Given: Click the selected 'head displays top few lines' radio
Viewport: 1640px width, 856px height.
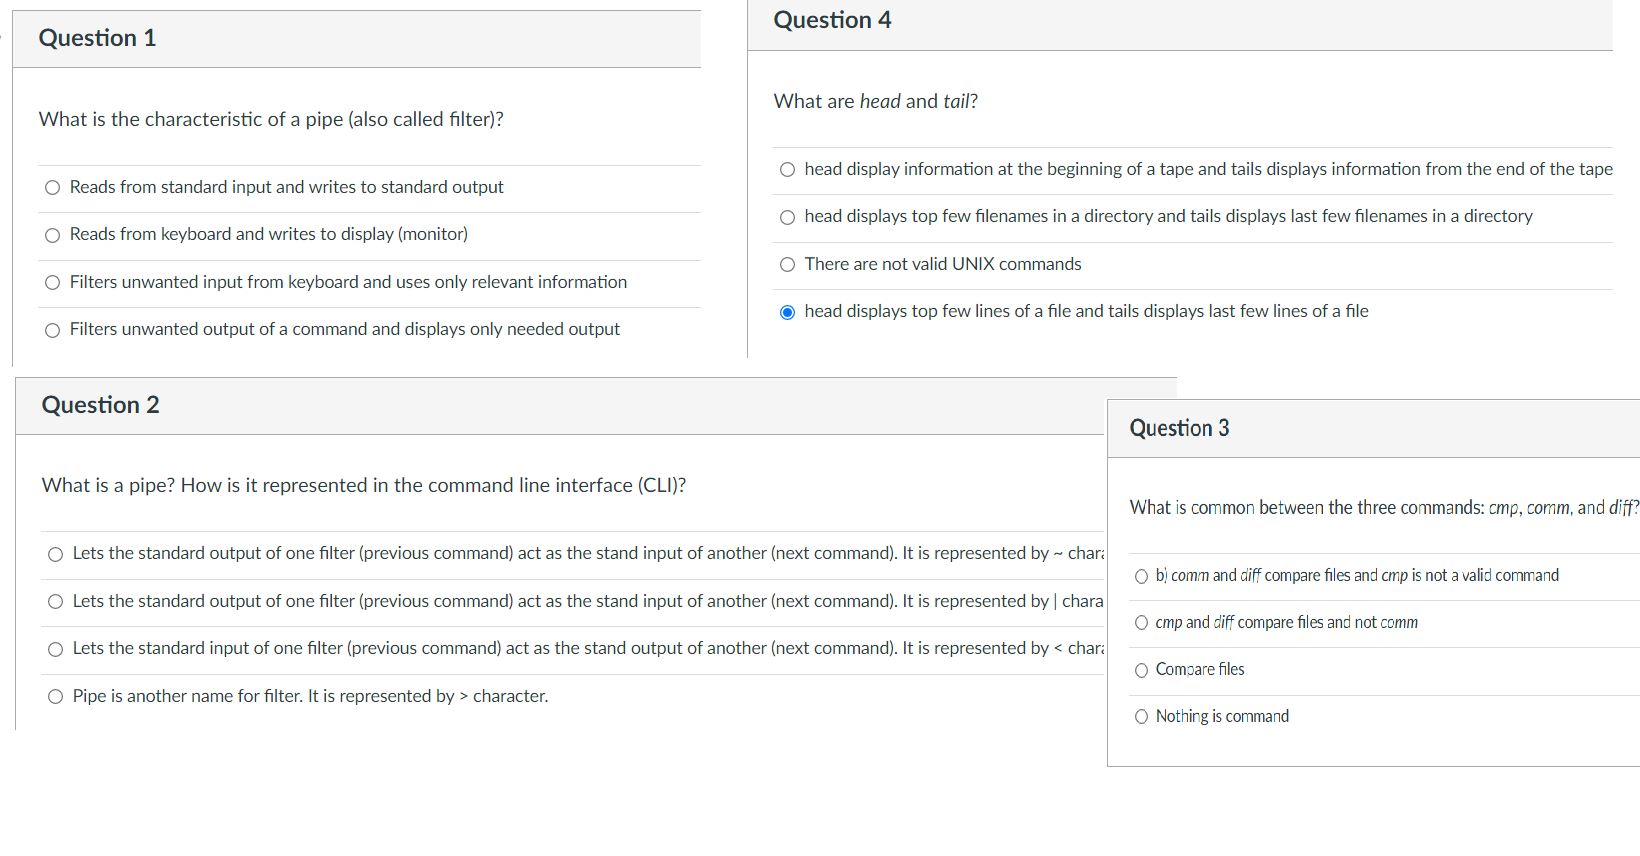Looking at the screenshot, I should pos(788,312).
